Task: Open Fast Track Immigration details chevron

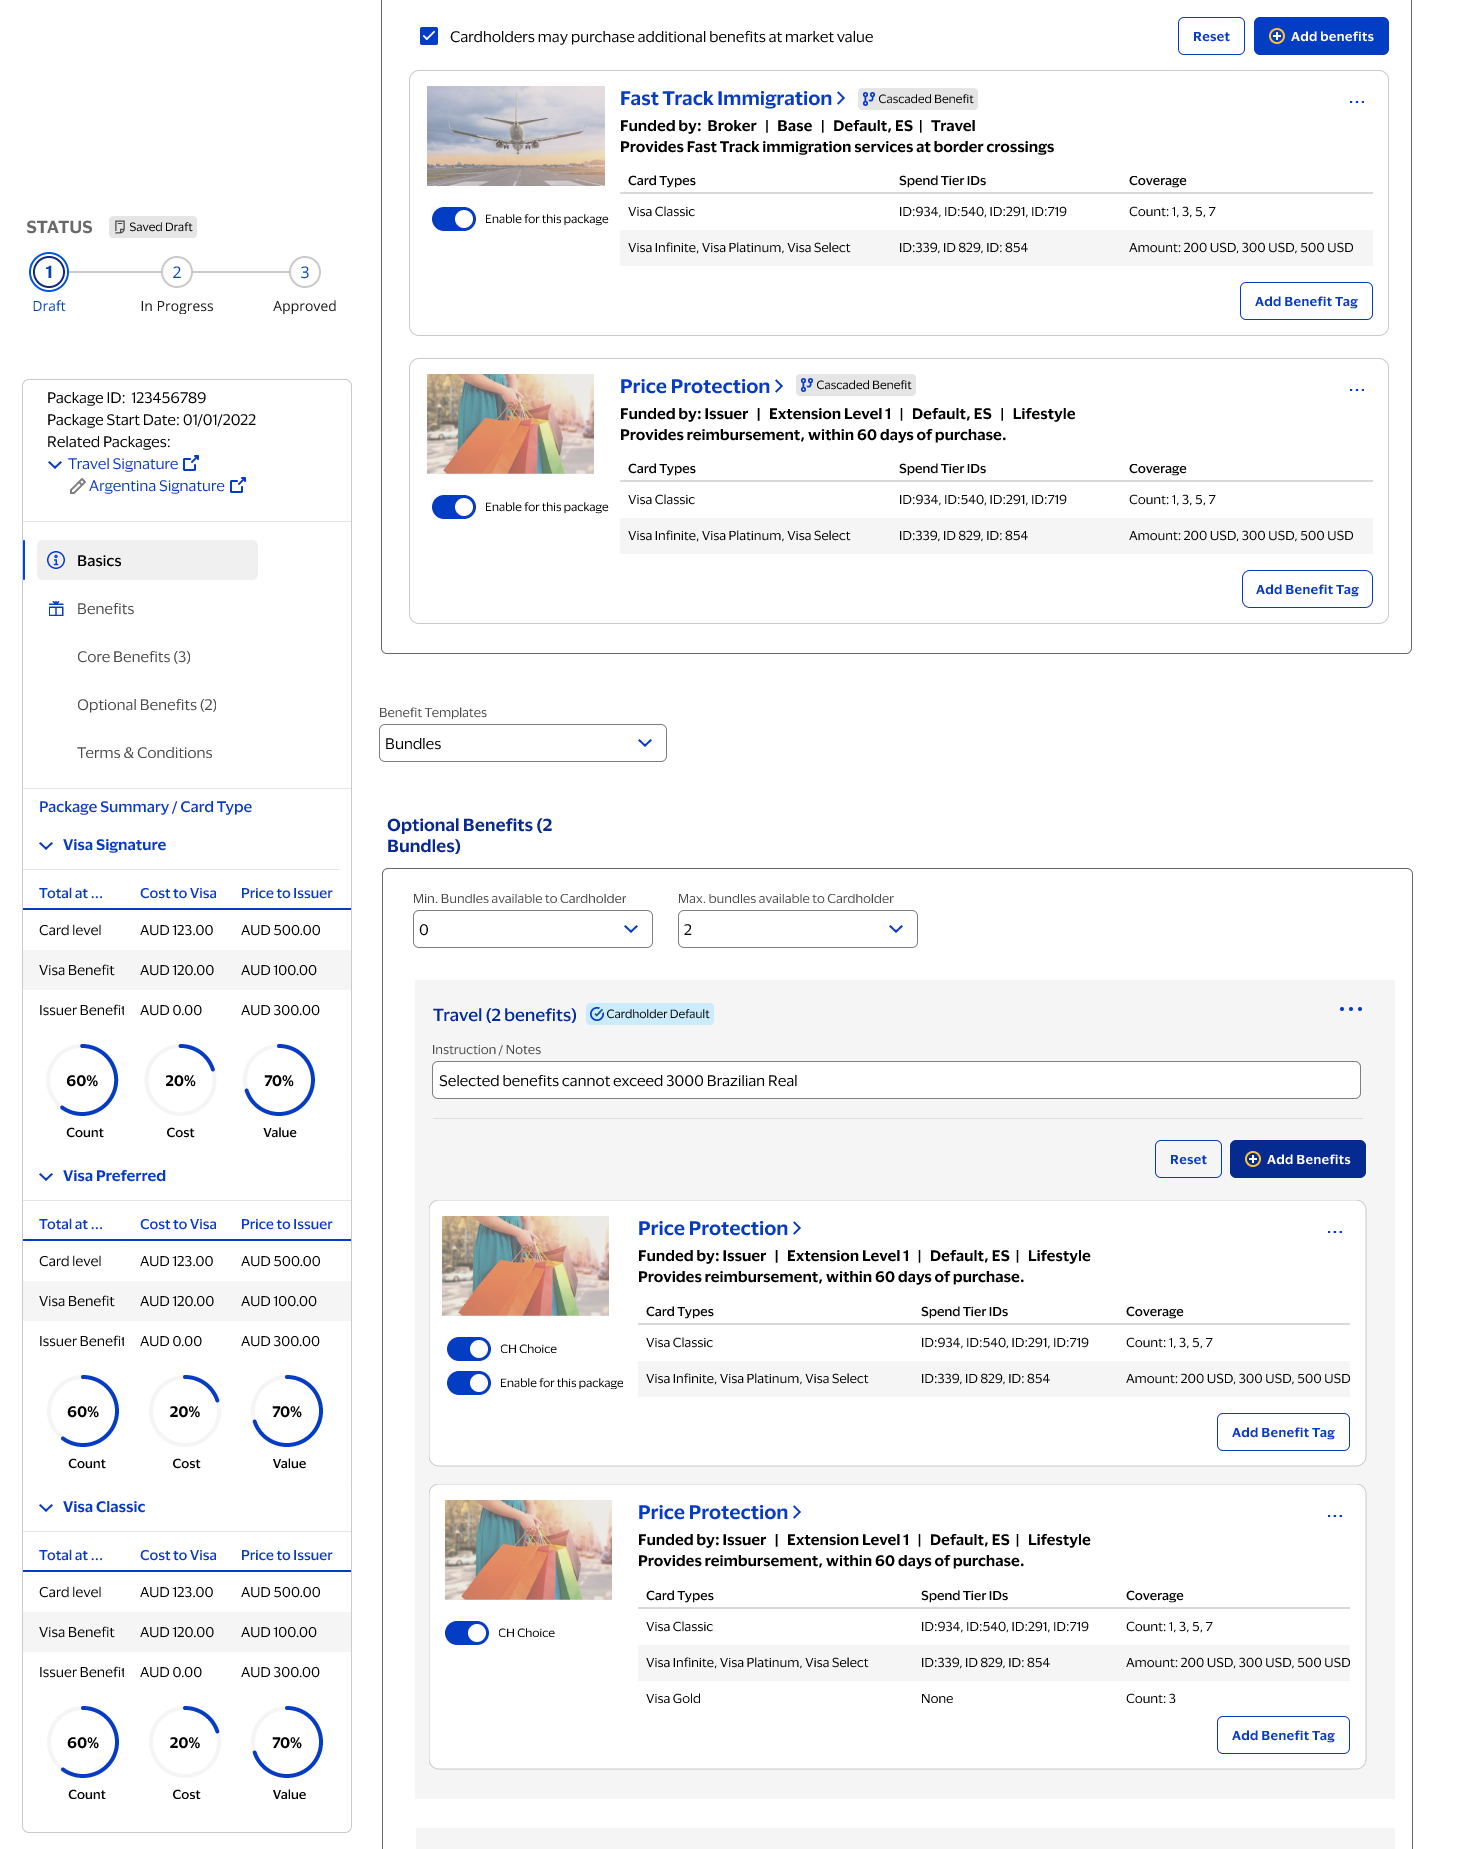Action: coord(841,98)
